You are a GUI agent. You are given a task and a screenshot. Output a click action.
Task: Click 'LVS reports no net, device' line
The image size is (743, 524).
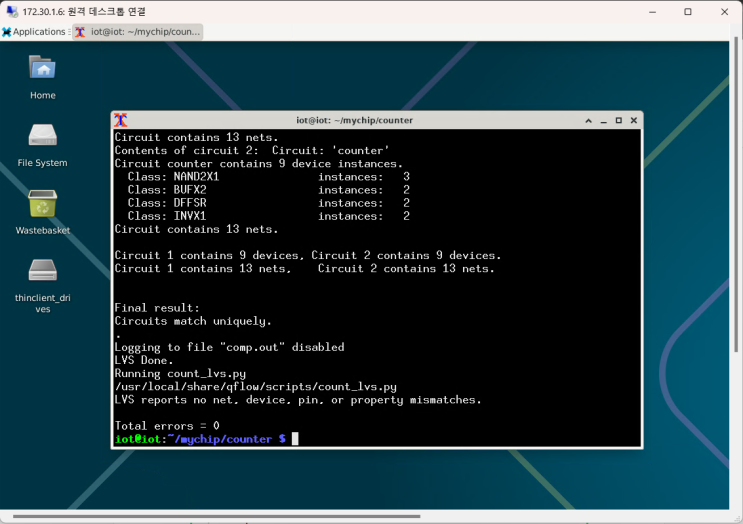(298, 400)
